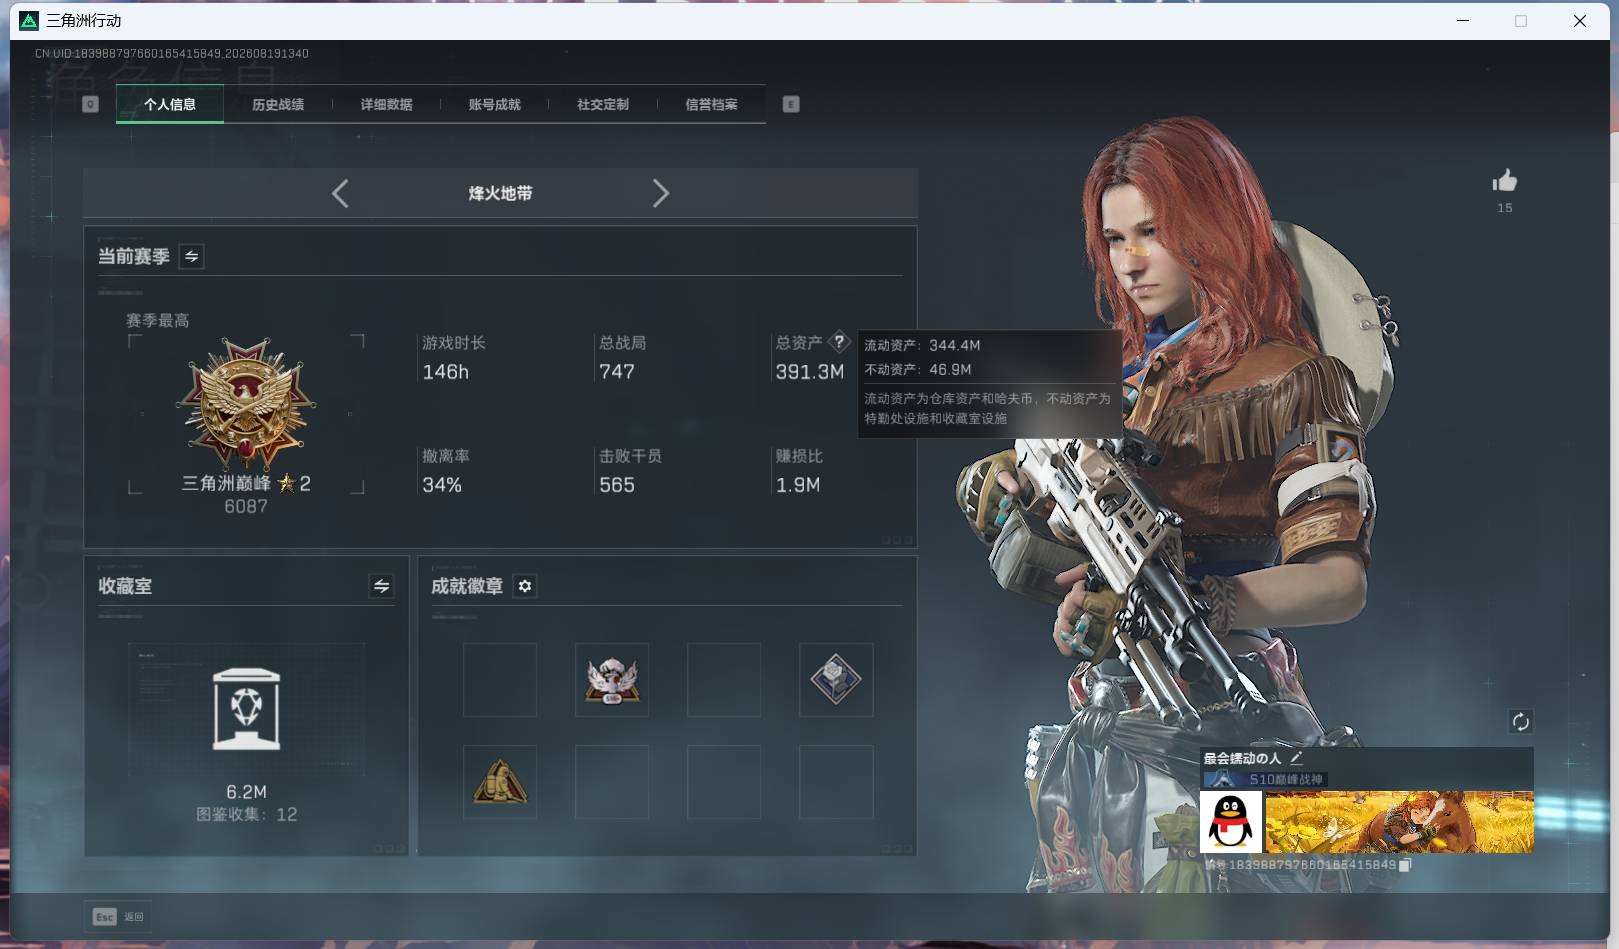Click the QQ penguin avatar
This screenshot has height=949, width=1619.
point(1231,822)
